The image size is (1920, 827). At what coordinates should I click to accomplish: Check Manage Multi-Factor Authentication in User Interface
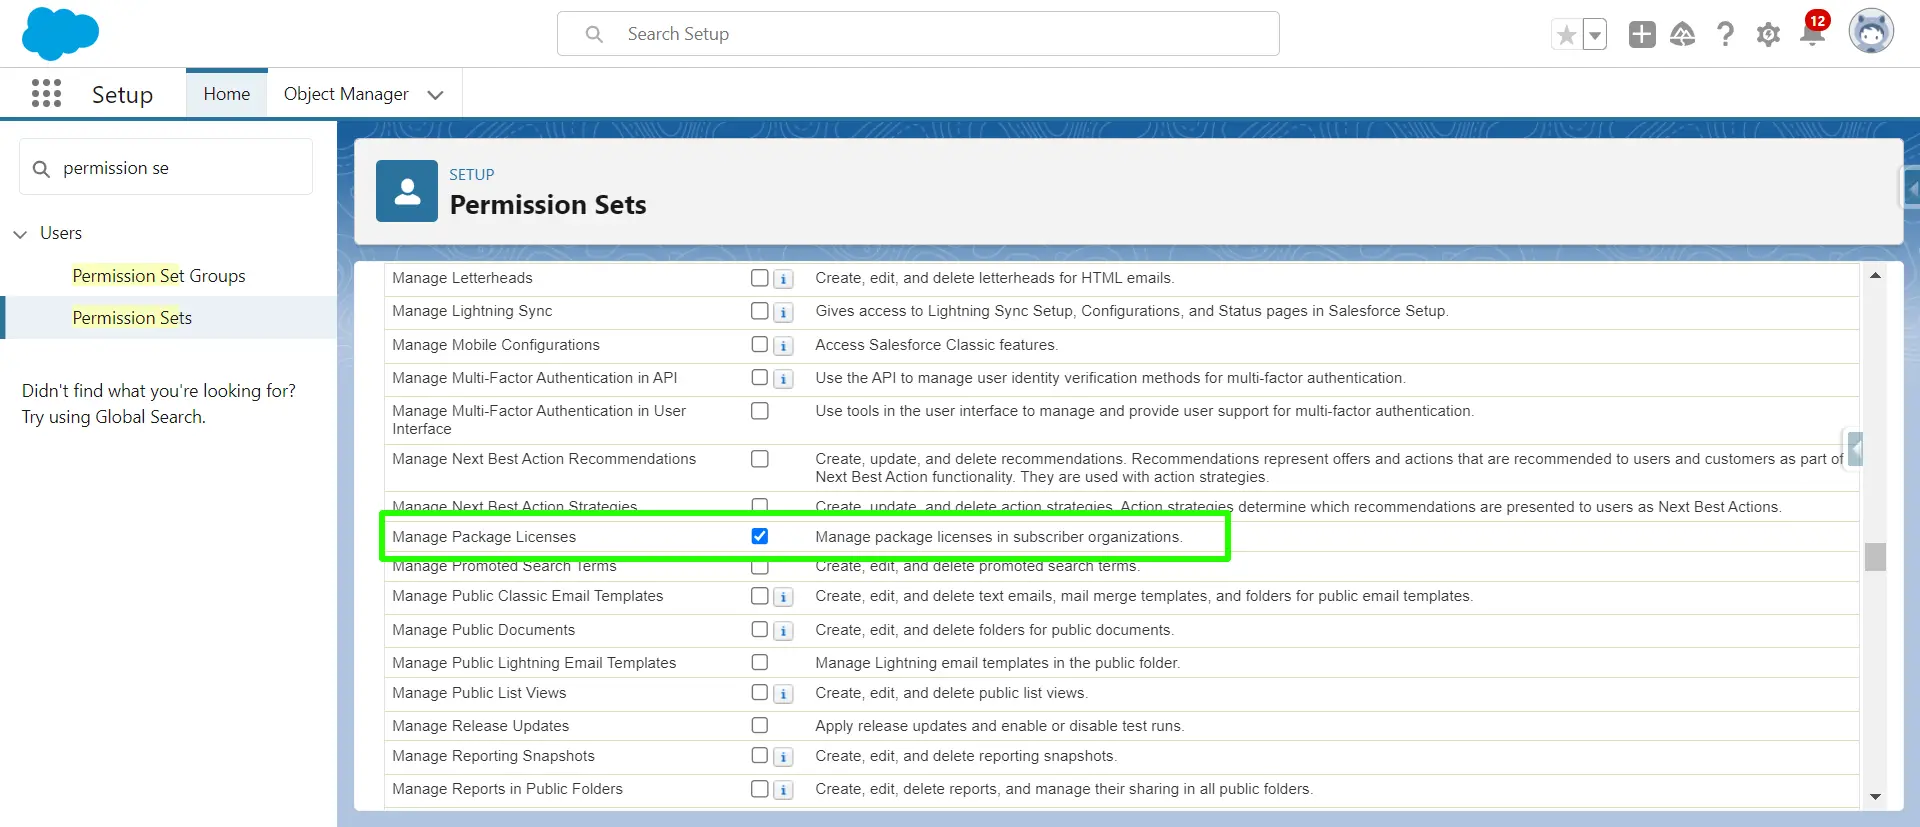click(760, 411)
